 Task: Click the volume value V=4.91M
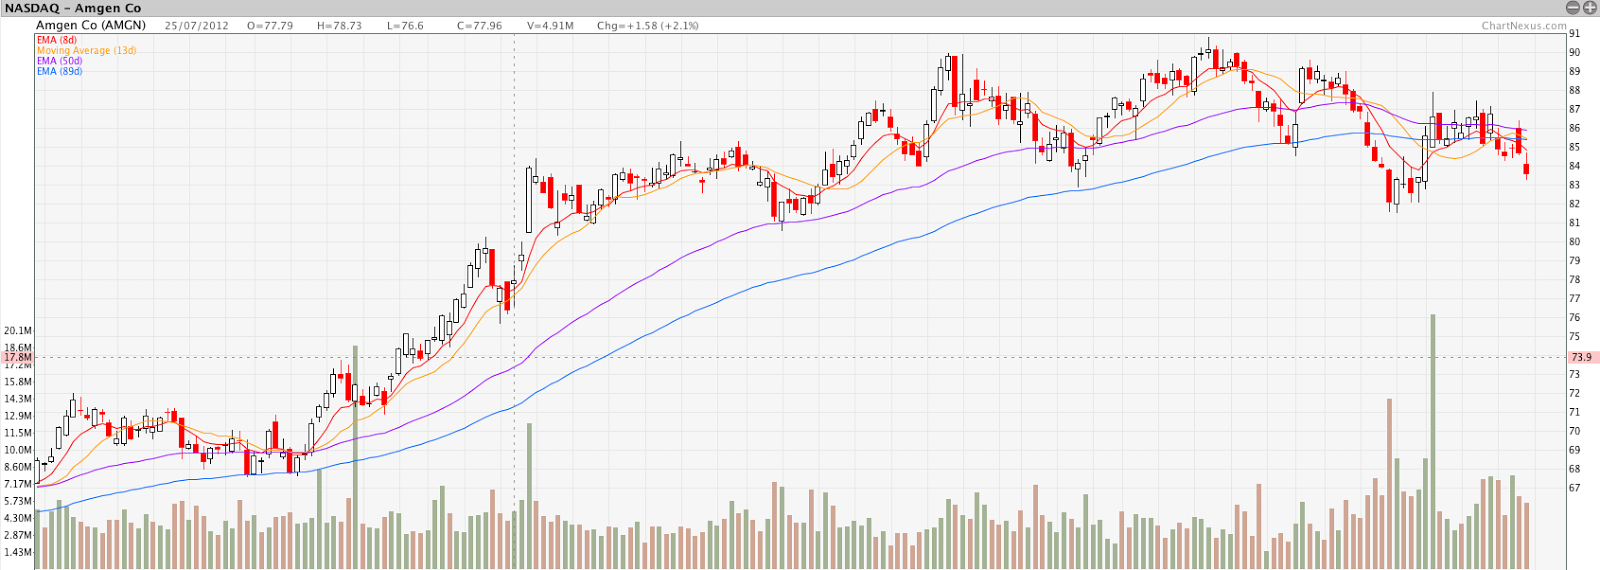pos(550,25)
